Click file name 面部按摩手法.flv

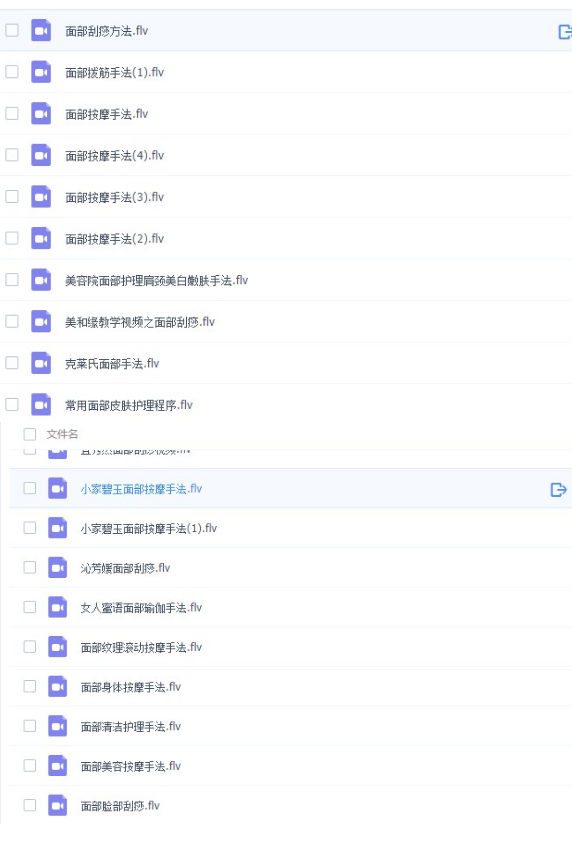(106, 115)
